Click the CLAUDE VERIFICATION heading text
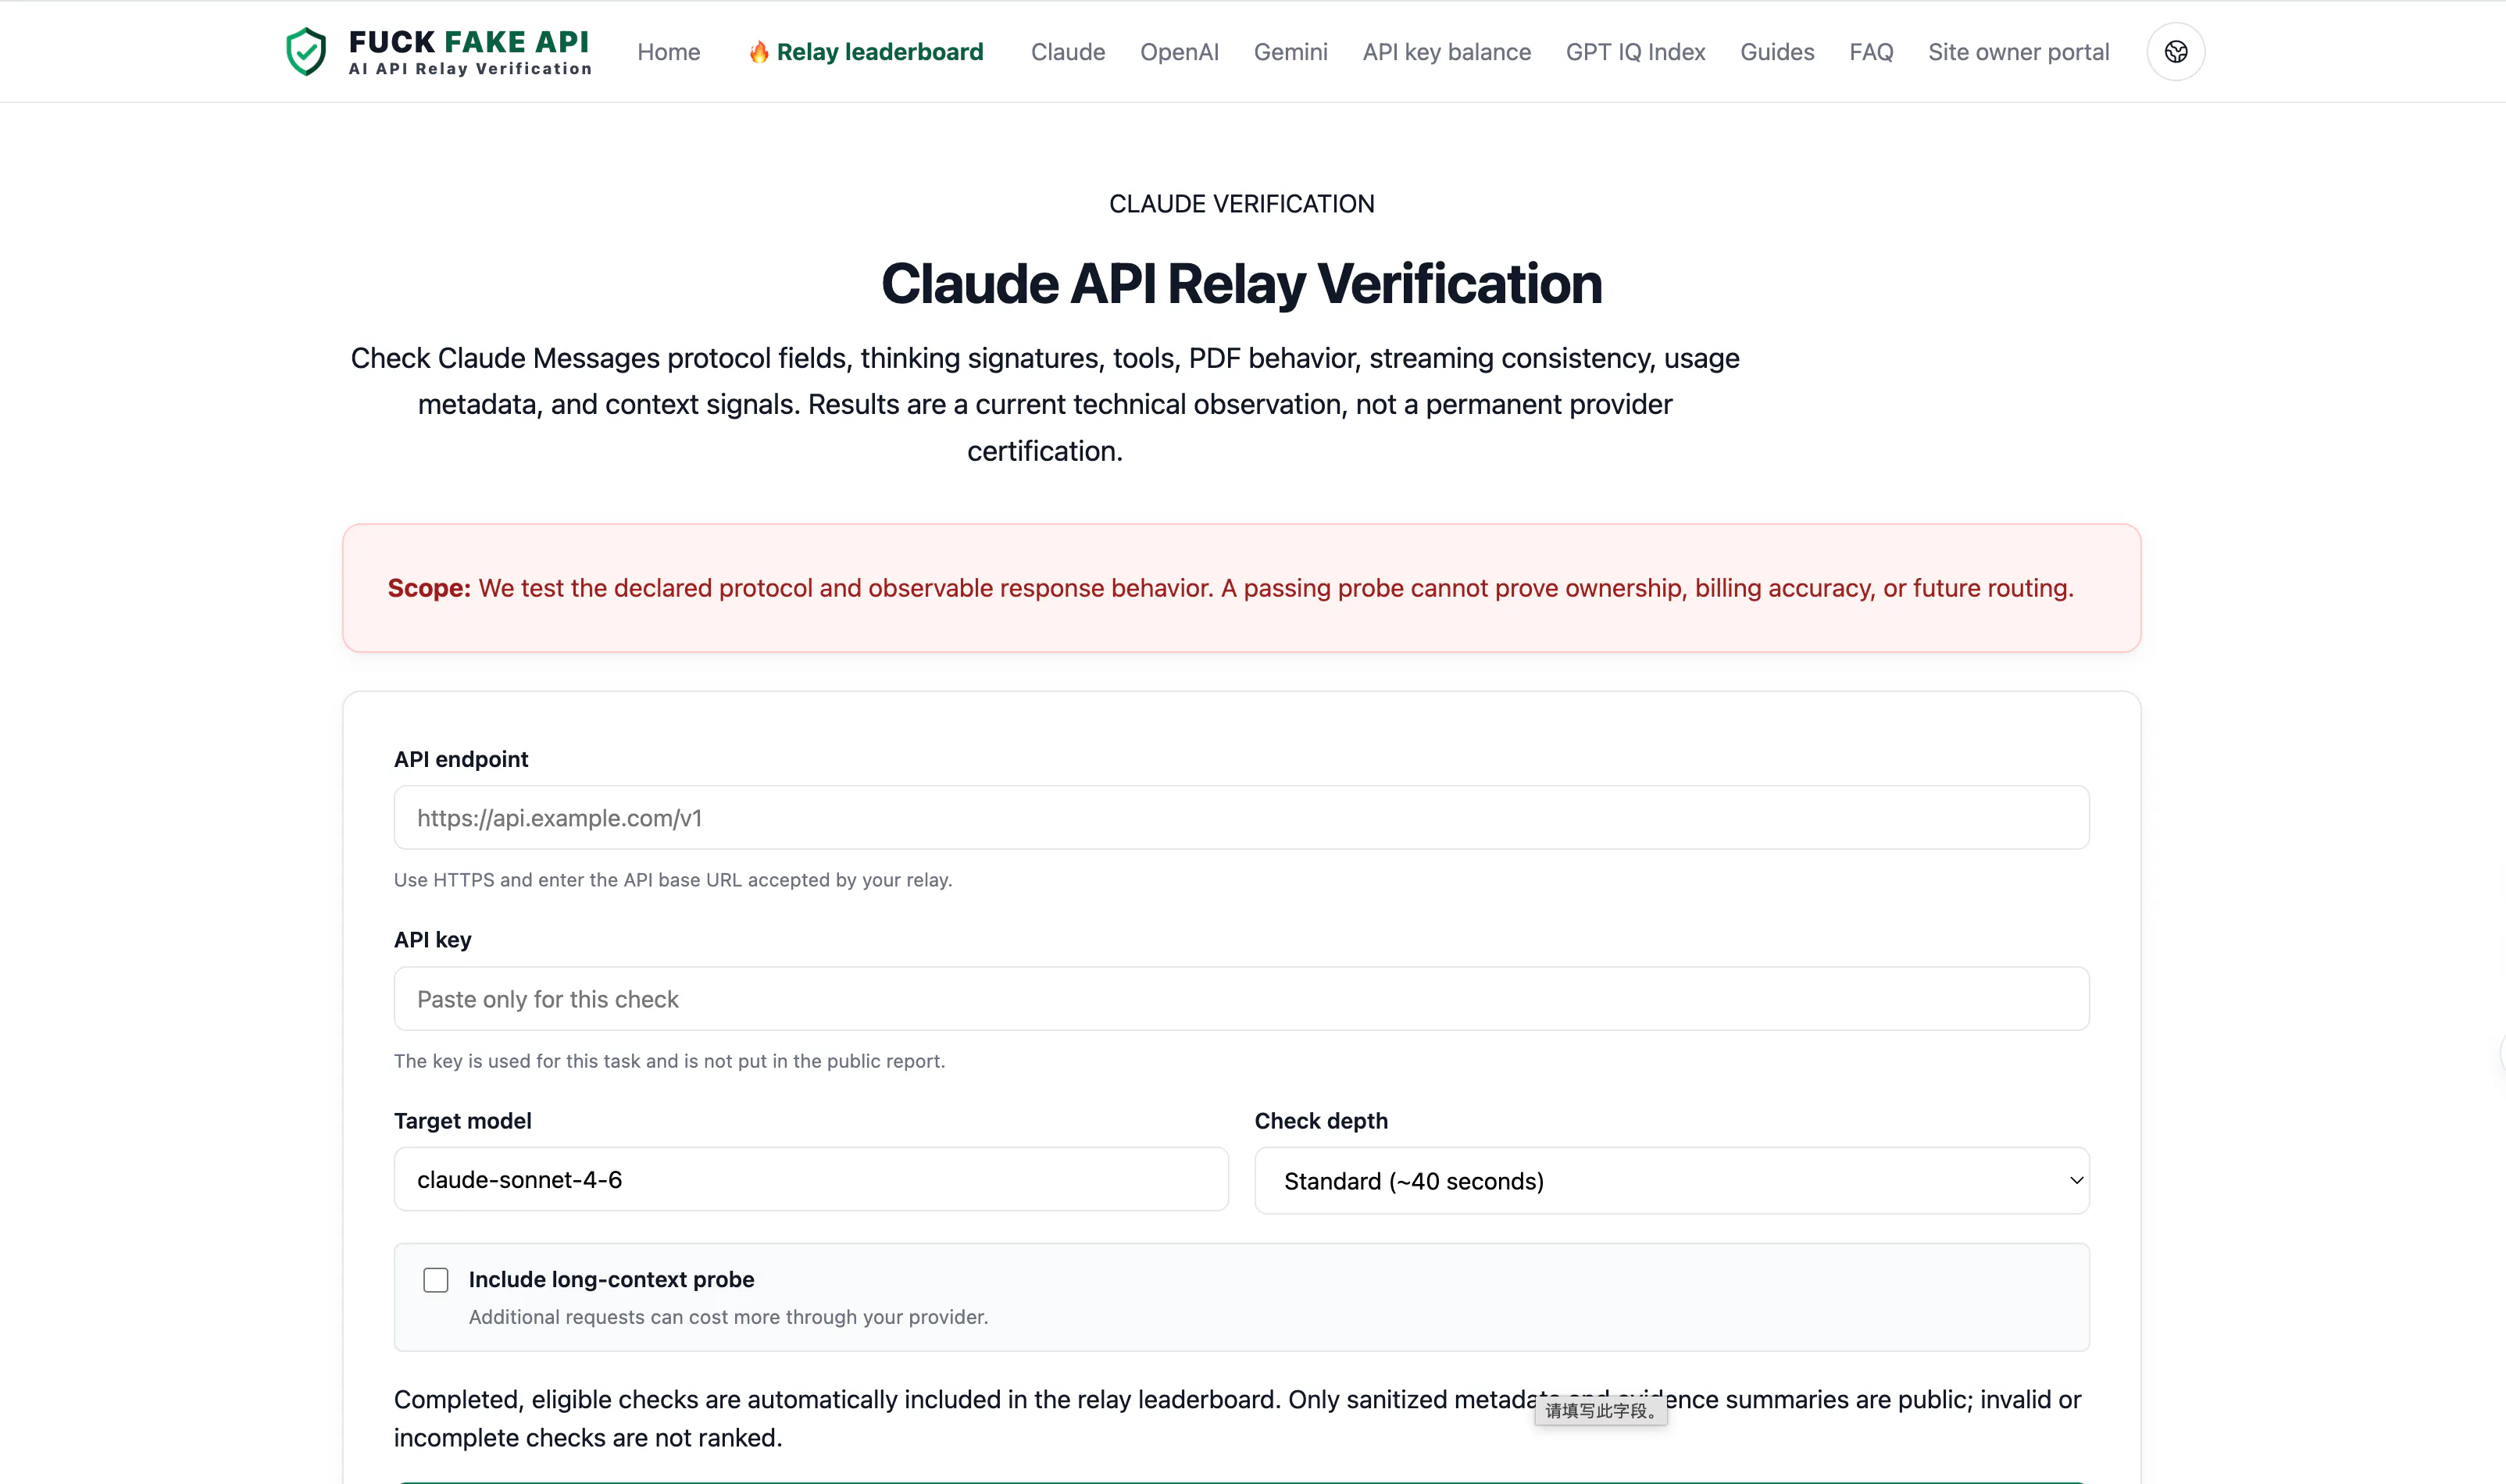 pyautogui.click(x=1241, y=204)
